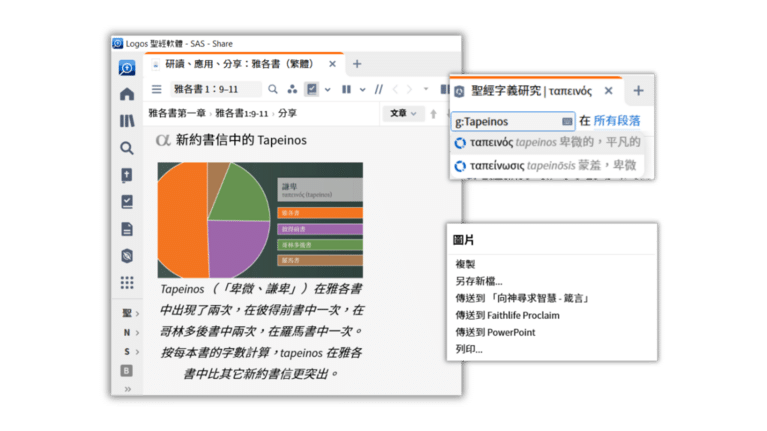The height and width of the screenshot is (431, 767).
Task: Open Search from the left sidebar magnifier
Action: click(x=127, y=148)
